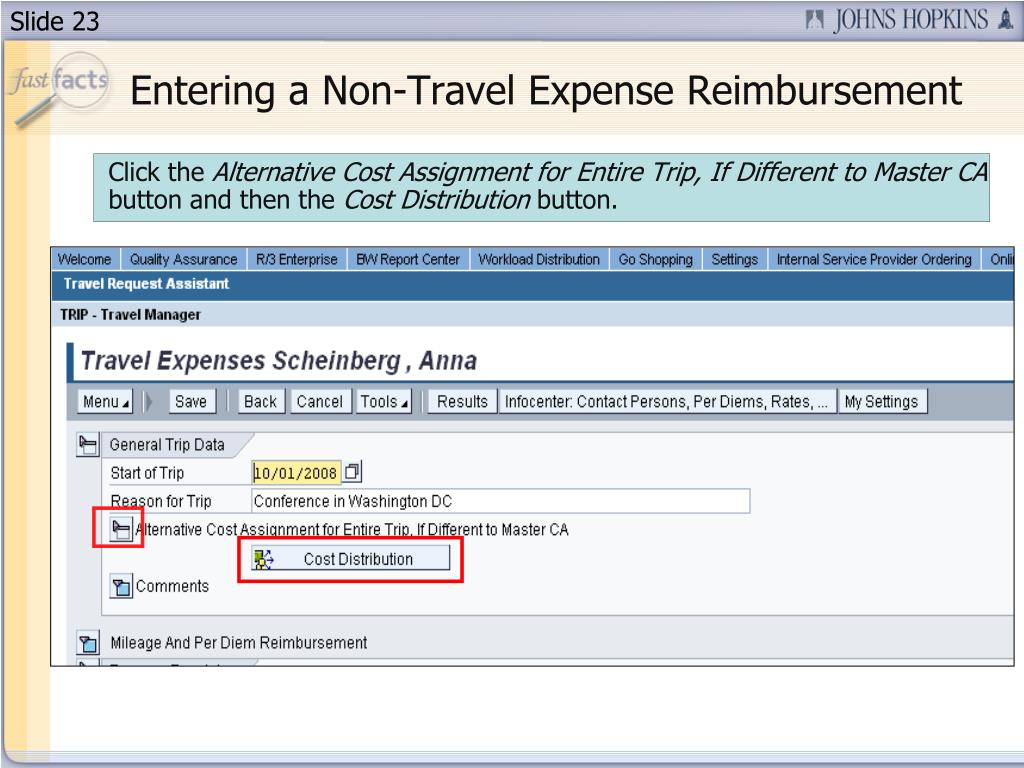Expand the Alternative Cost Assignment section icon
Screen dimensions: 1024x768
120,529
